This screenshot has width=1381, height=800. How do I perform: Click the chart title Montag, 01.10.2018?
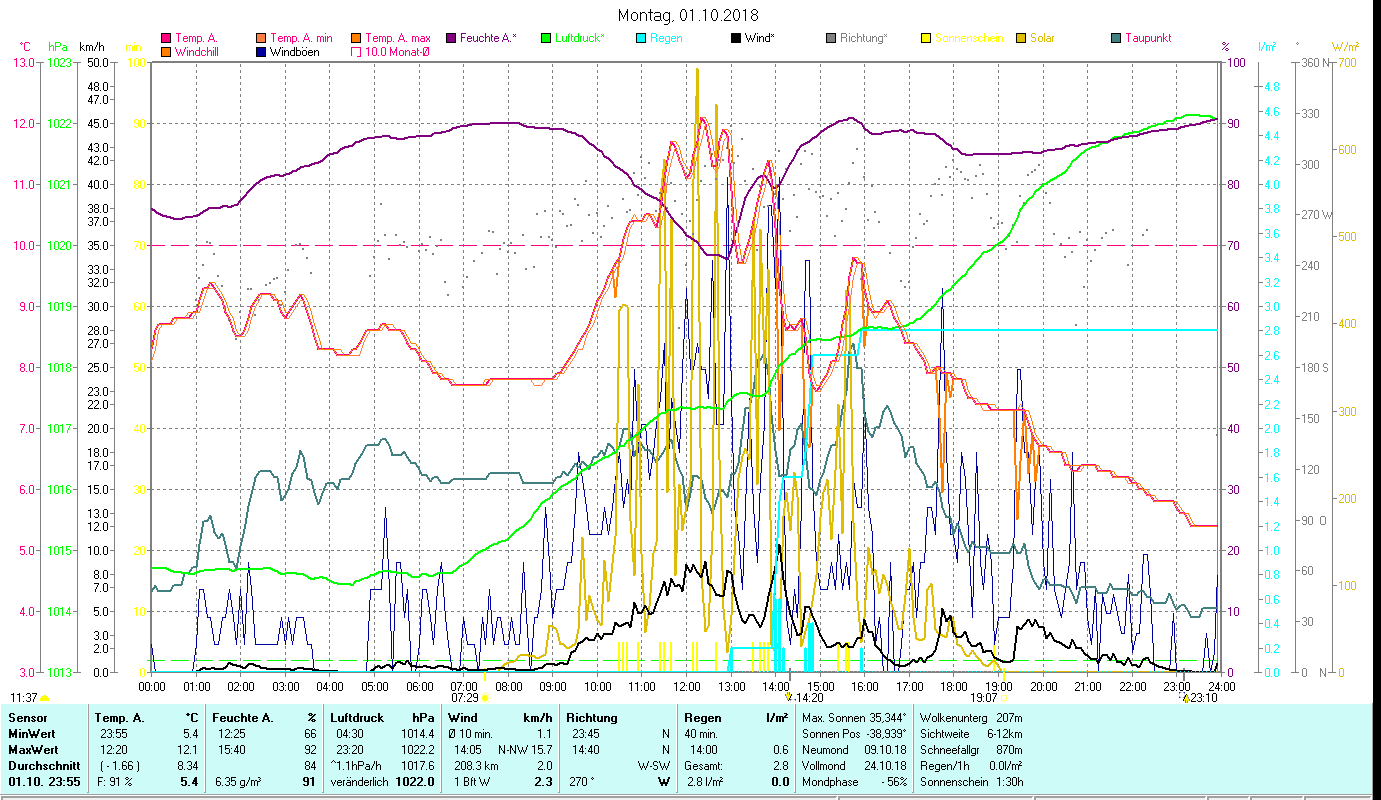coord(688,15)
